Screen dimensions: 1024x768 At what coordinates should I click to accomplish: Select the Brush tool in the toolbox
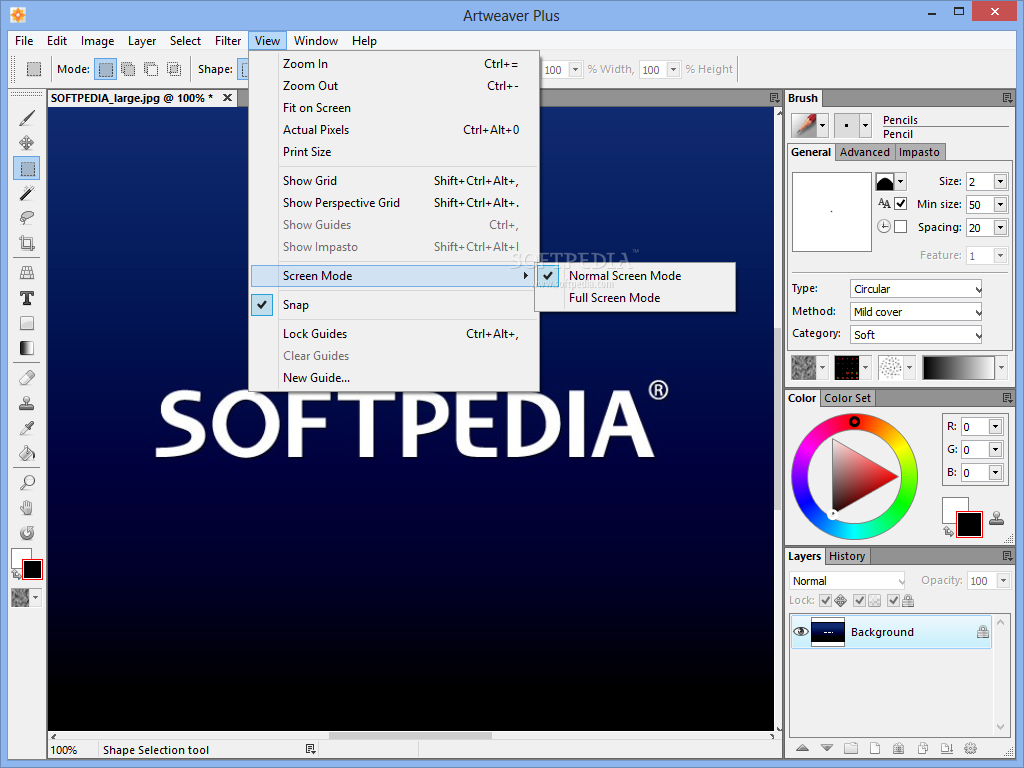27,118
